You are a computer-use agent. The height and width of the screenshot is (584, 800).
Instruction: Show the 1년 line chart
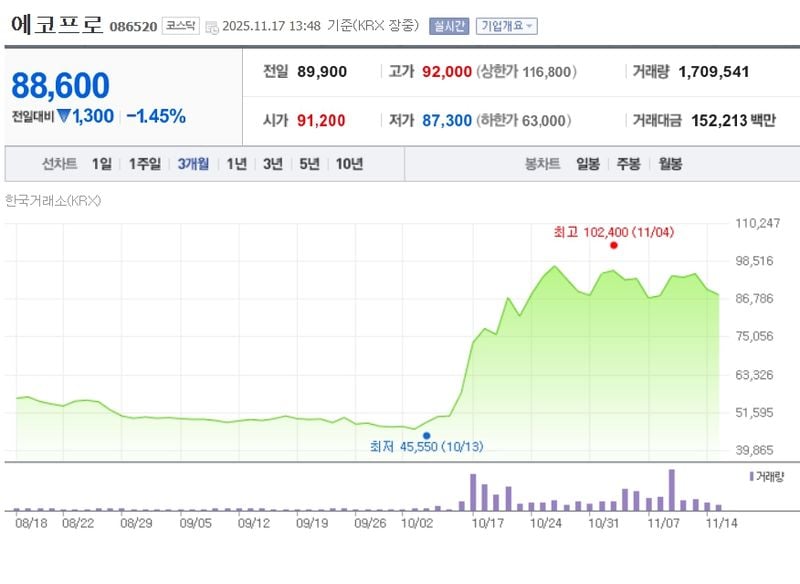[236, 164]
